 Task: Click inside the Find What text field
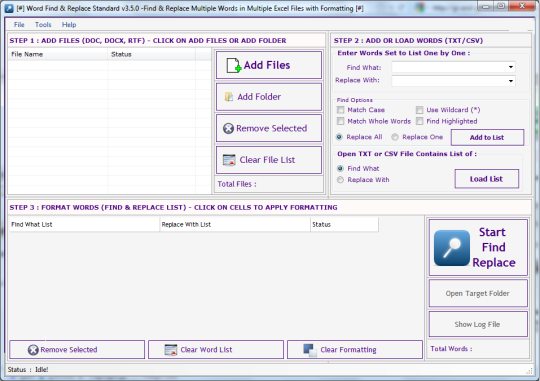pyautogui.click(x=453, y=67)
